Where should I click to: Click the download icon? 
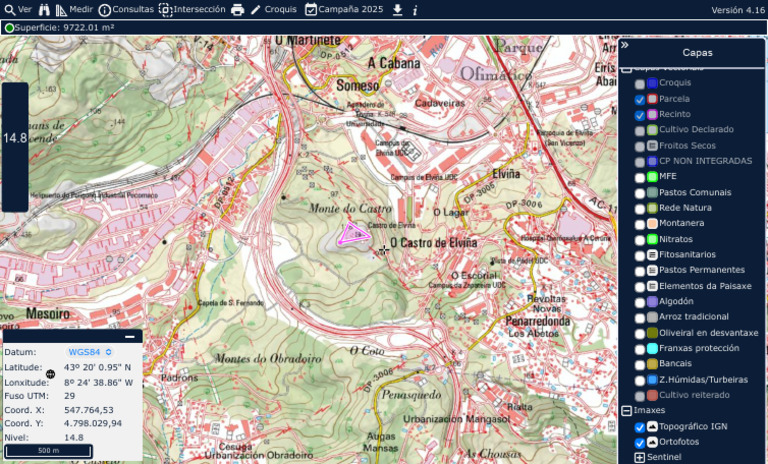pos(398,10)
